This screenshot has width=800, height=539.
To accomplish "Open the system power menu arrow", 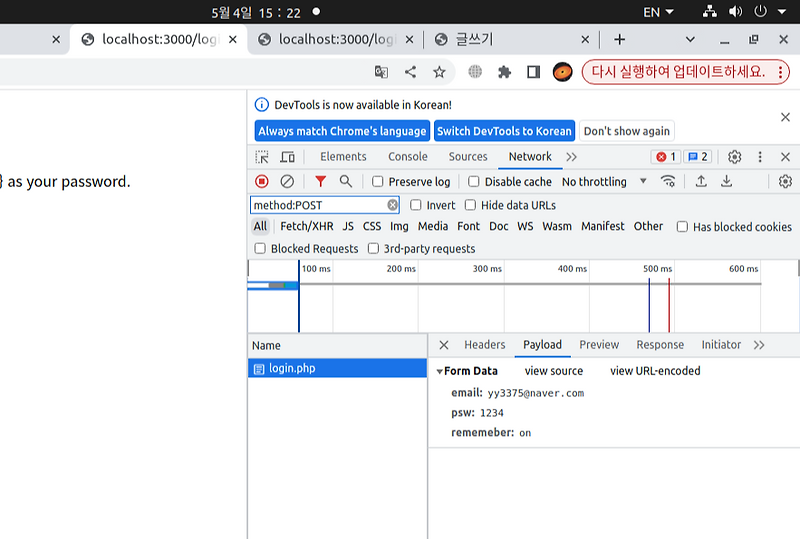I will 782,11.
